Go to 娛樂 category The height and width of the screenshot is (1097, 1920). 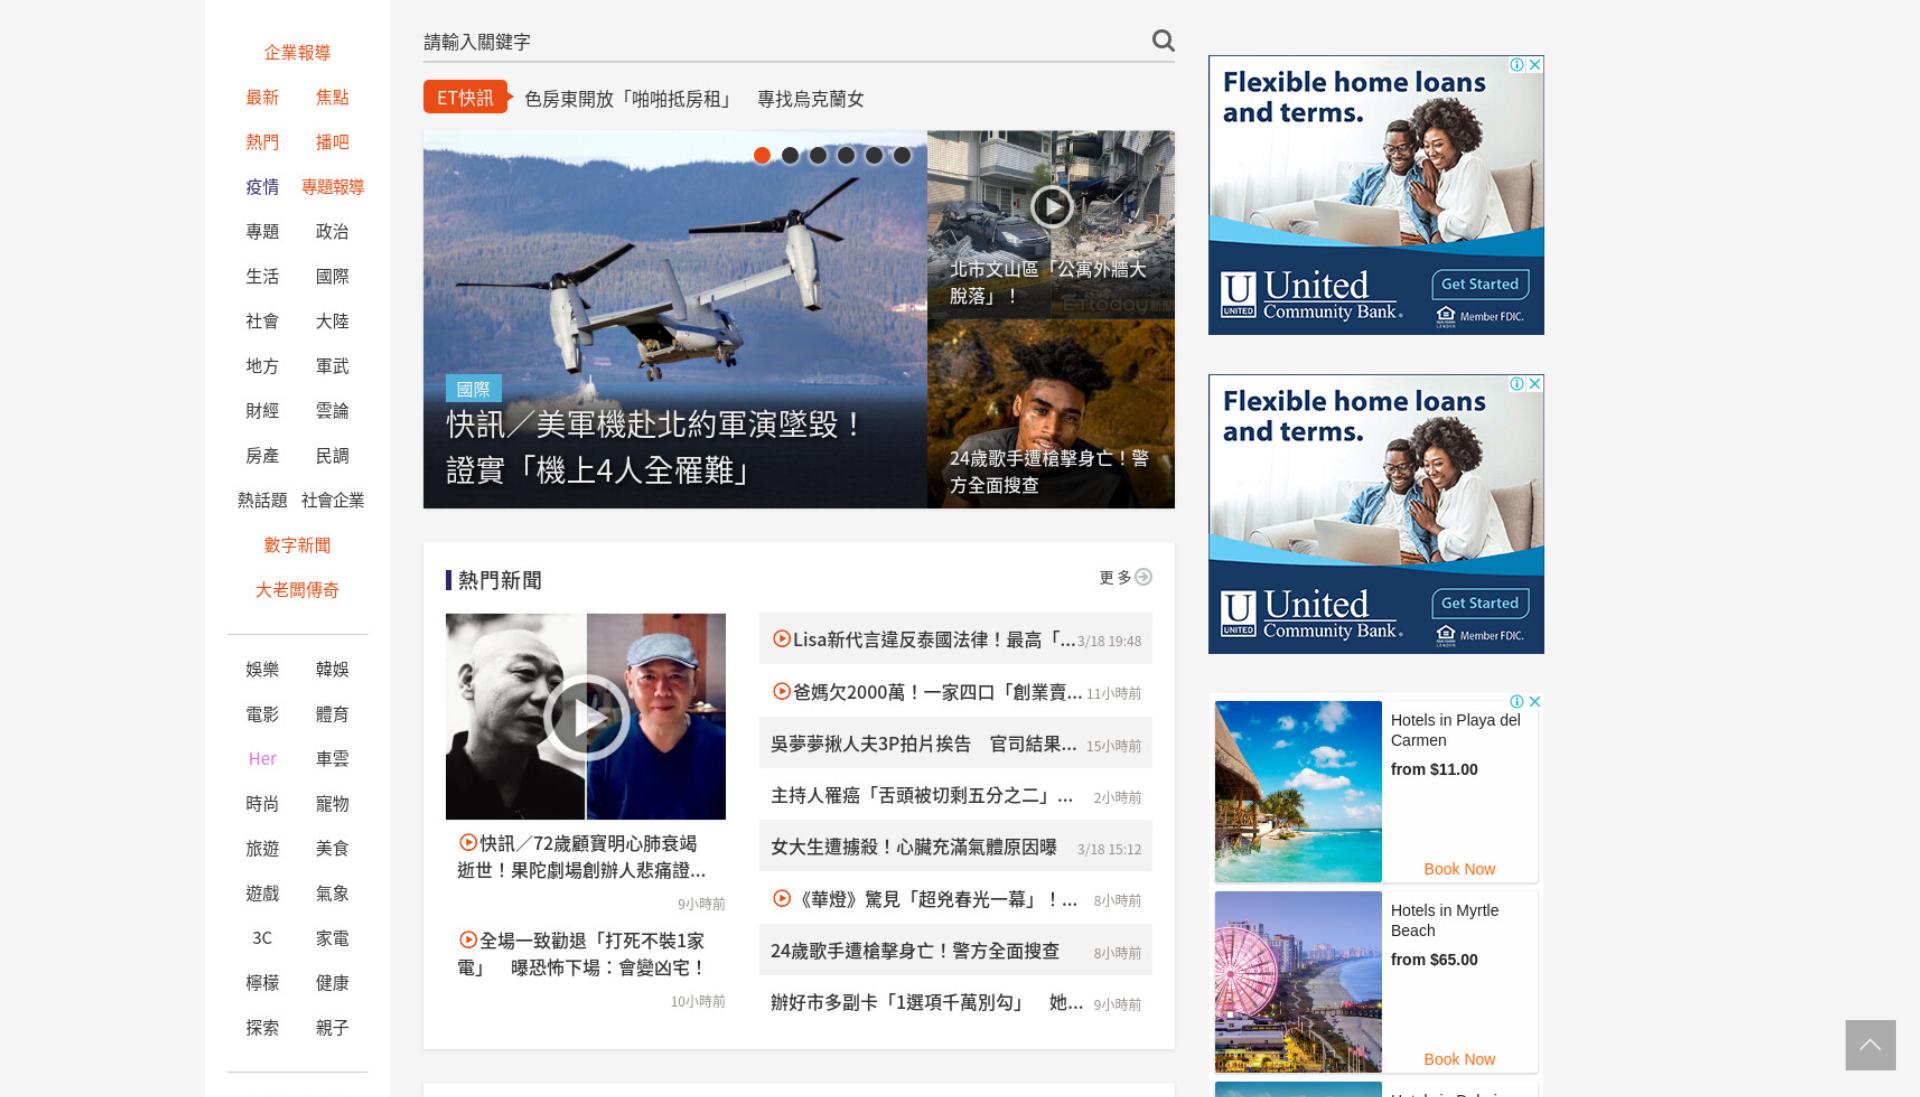click(x=262, y=669)
